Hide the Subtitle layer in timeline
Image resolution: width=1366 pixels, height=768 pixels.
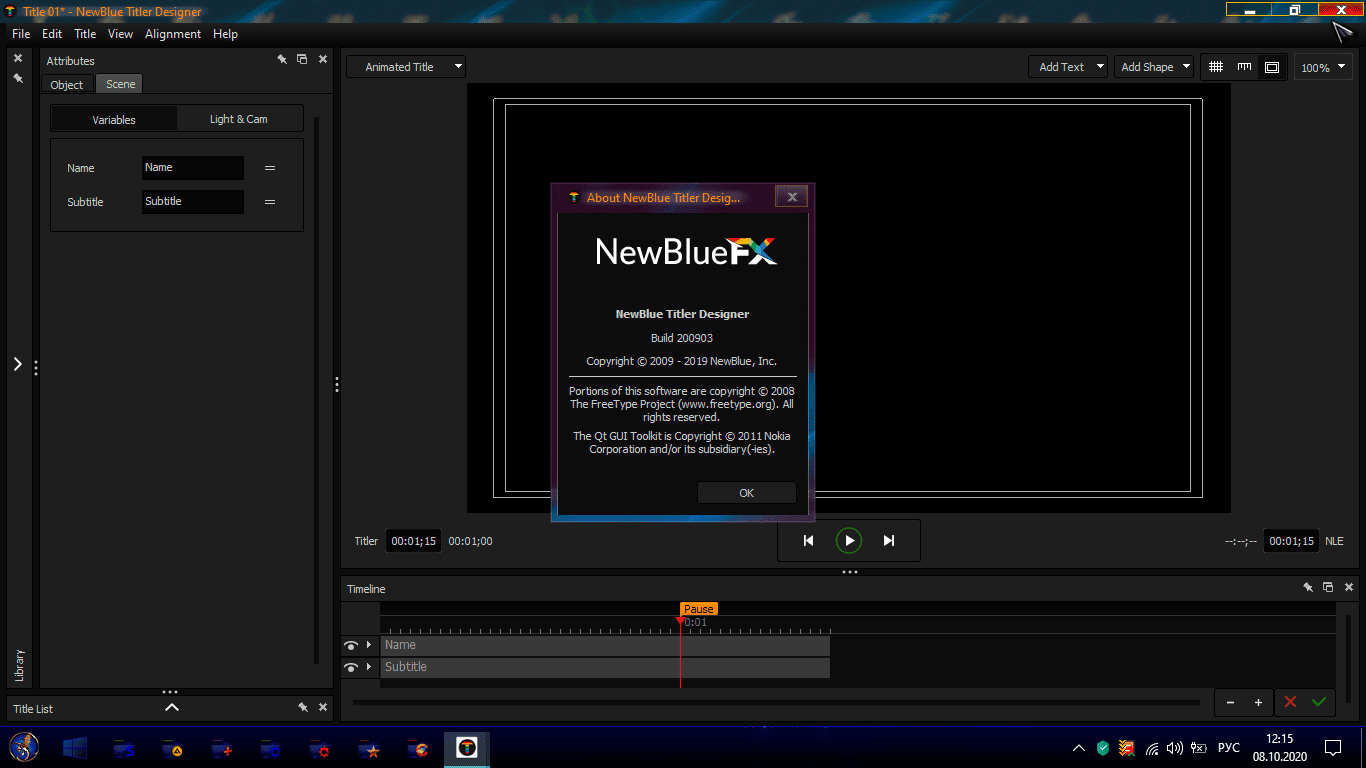point(351,667)
